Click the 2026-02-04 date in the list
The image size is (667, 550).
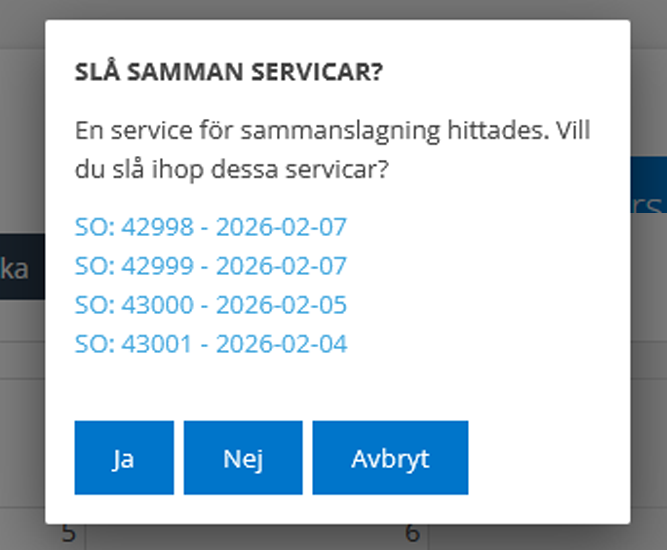[x=281, y=345]
